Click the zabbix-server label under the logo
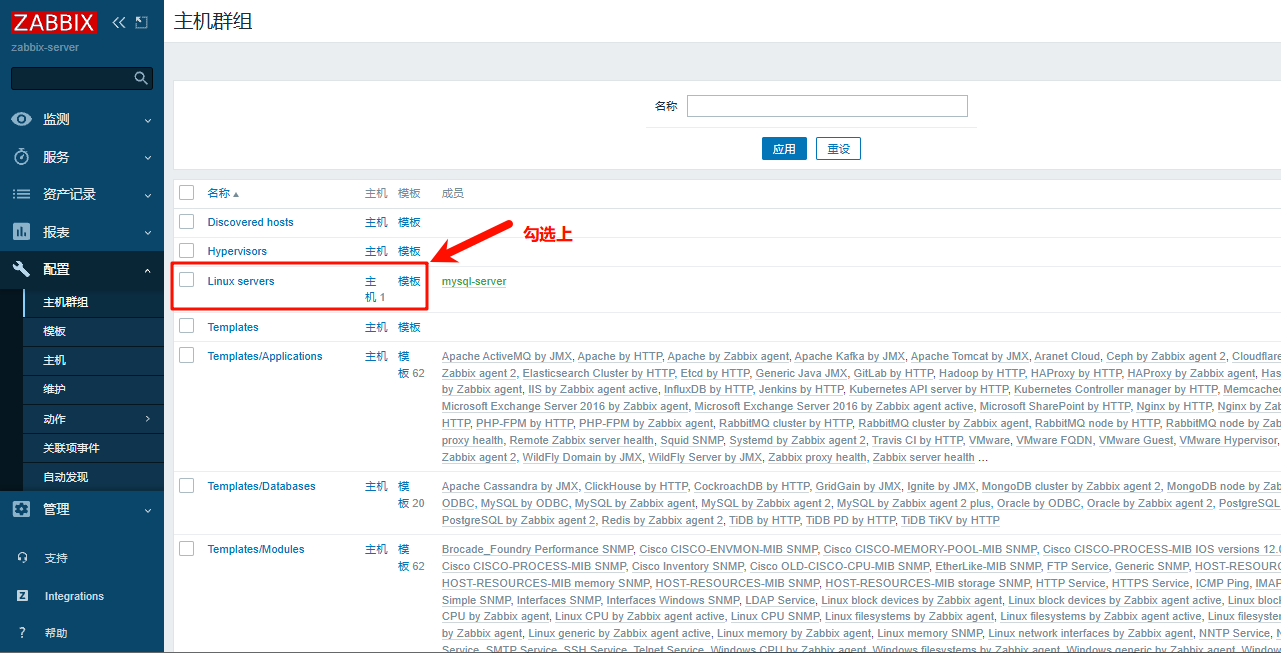The height and width of the screenshot is (653, 1281). point(45,47)
